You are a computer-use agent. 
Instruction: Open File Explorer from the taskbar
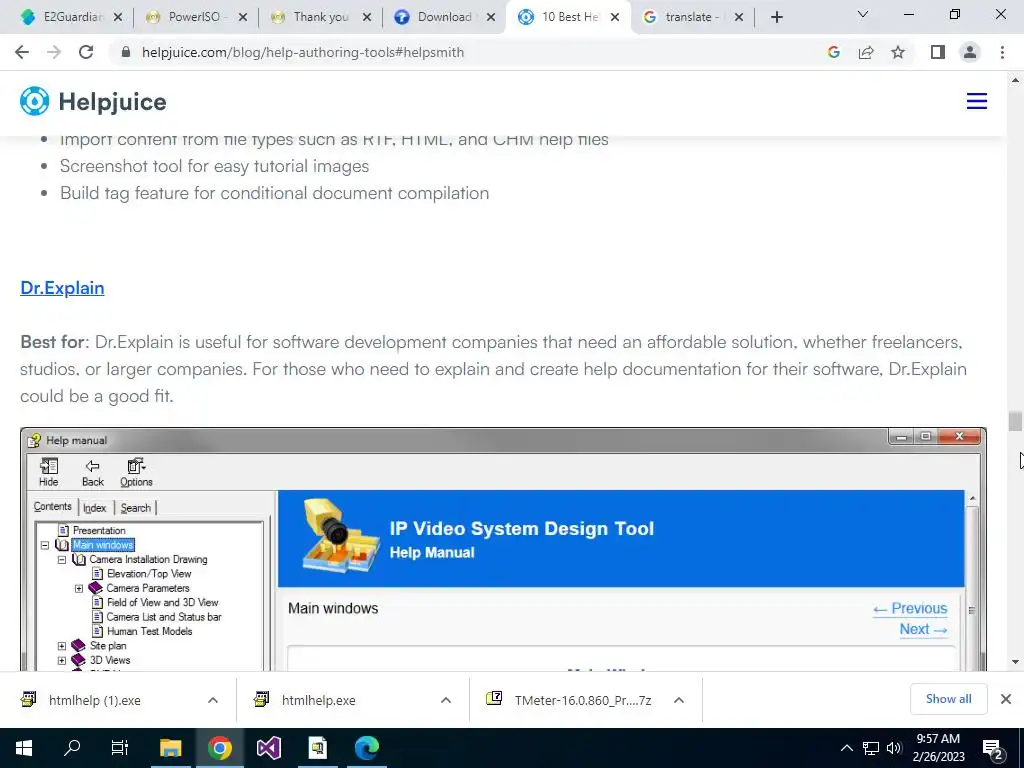[x=170, y=748]
